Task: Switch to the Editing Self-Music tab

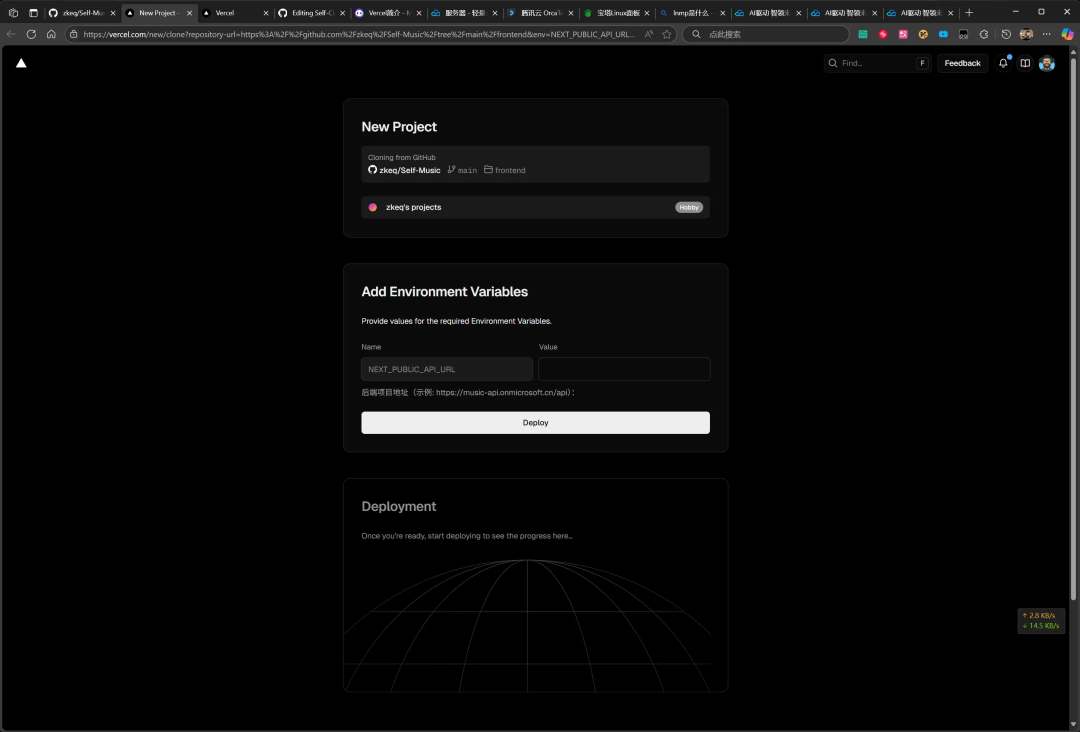Action: click(311, 13)
